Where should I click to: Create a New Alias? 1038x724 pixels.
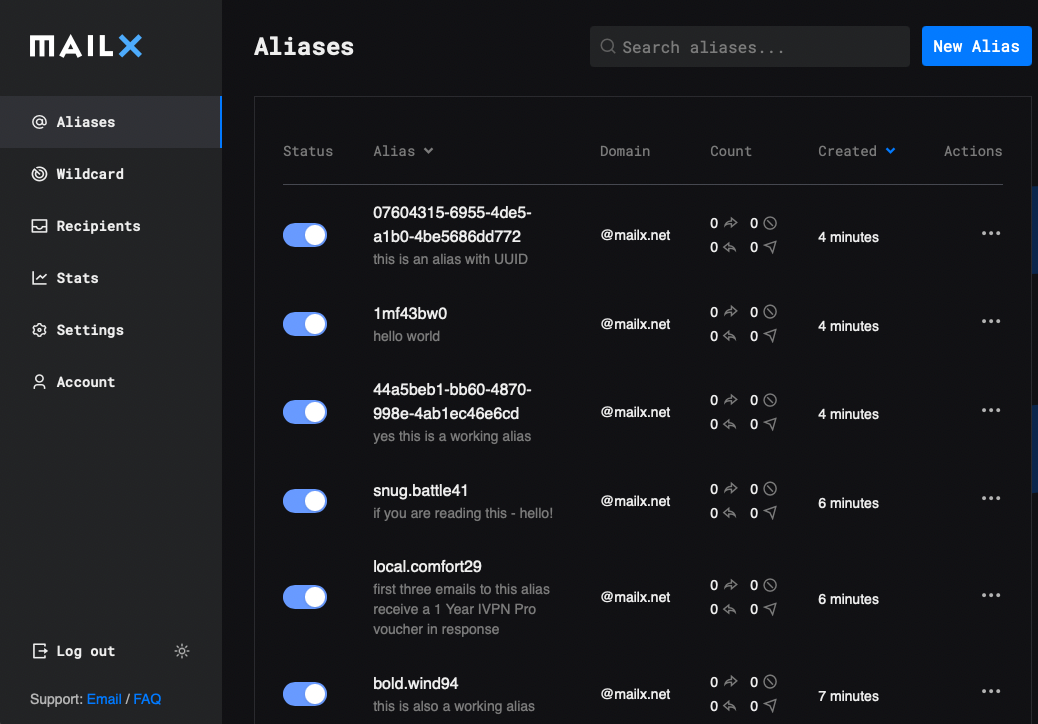point(976,46)
